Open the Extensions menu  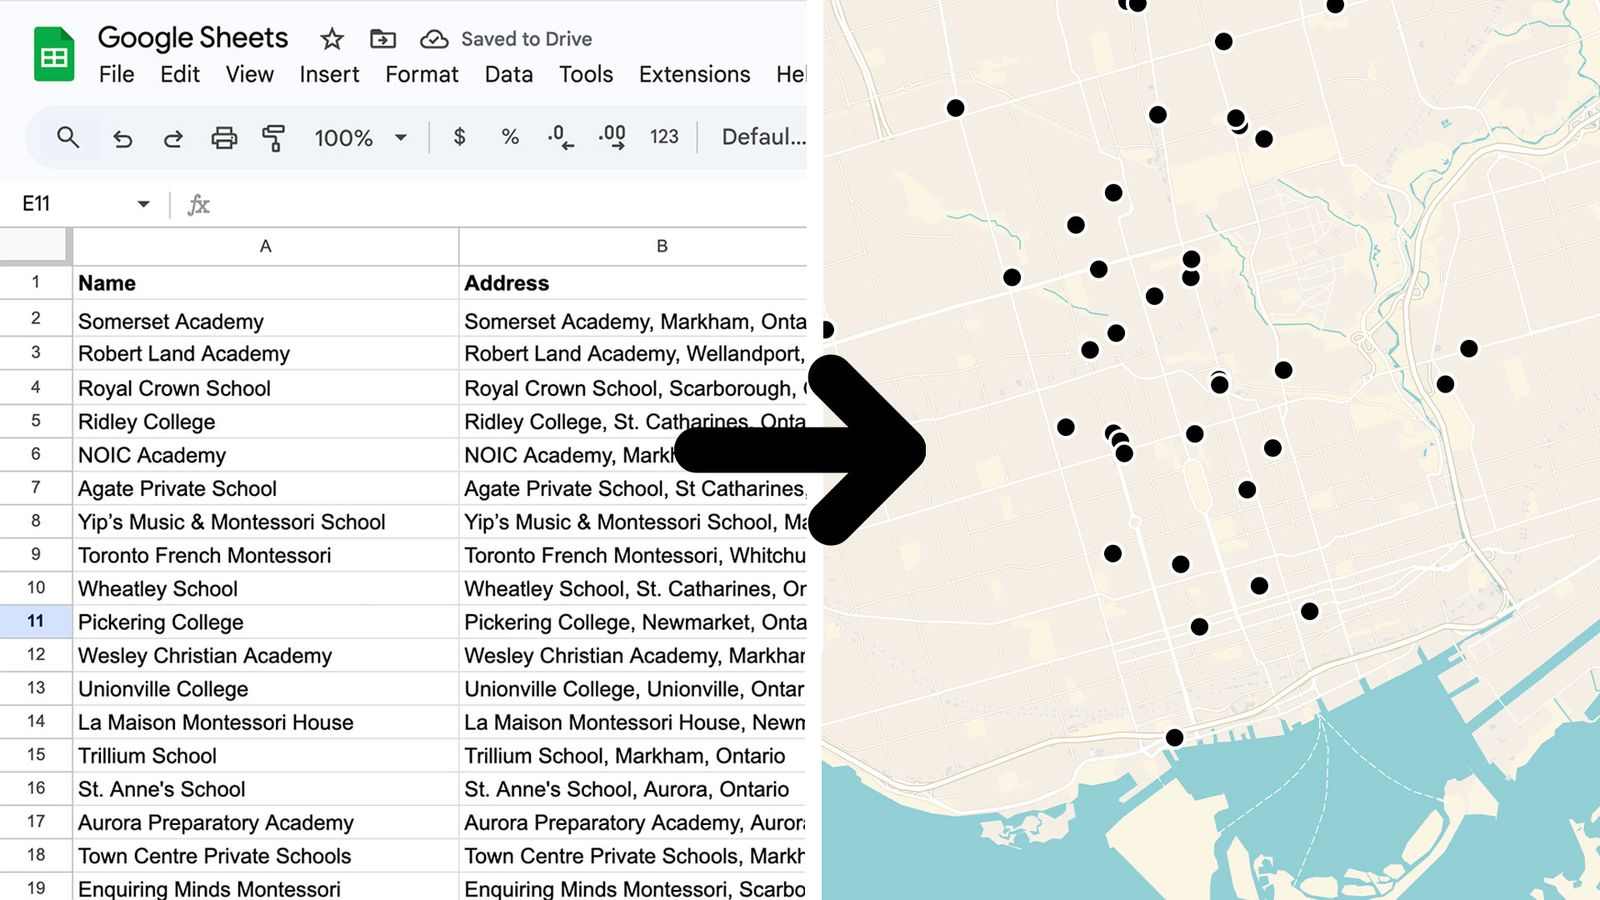[694, 74]
